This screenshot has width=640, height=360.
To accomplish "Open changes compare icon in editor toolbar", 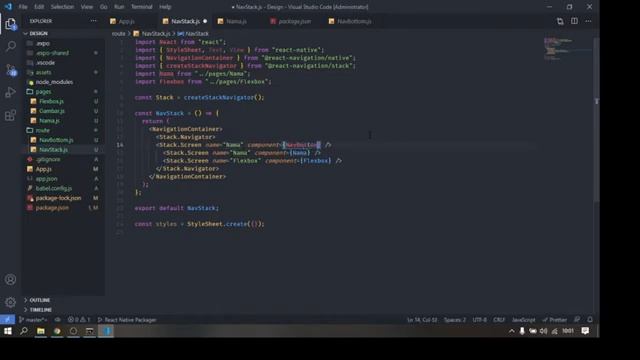I will (560, 21).
